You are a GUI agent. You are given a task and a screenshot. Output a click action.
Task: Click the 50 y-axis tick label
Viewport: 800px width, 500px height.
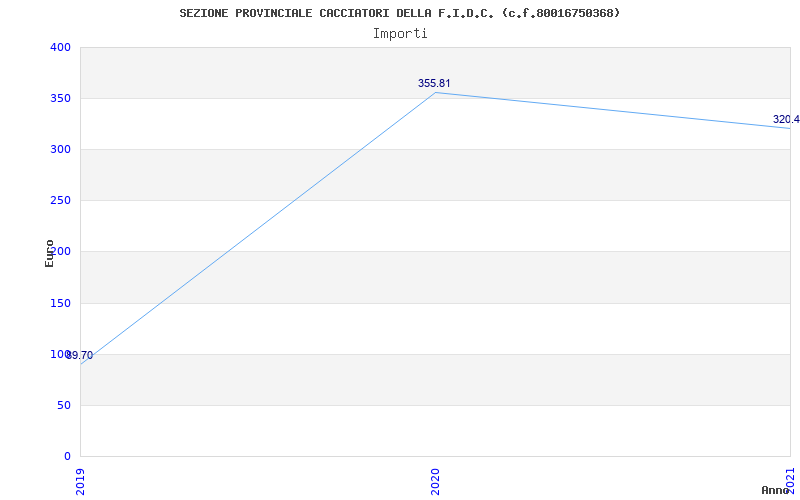click(x=64, y=406)
